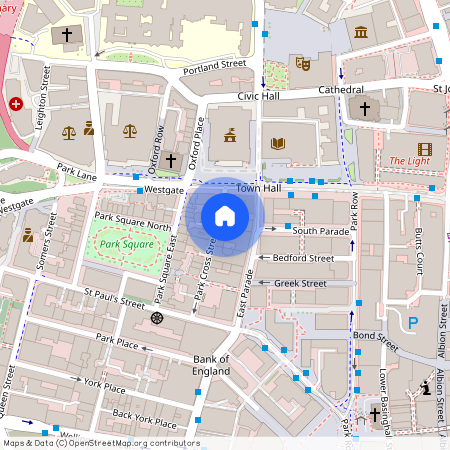Click the Park Lane label
Image resolution: width=450 pixels, height=450 pixels.
point(77,172)
